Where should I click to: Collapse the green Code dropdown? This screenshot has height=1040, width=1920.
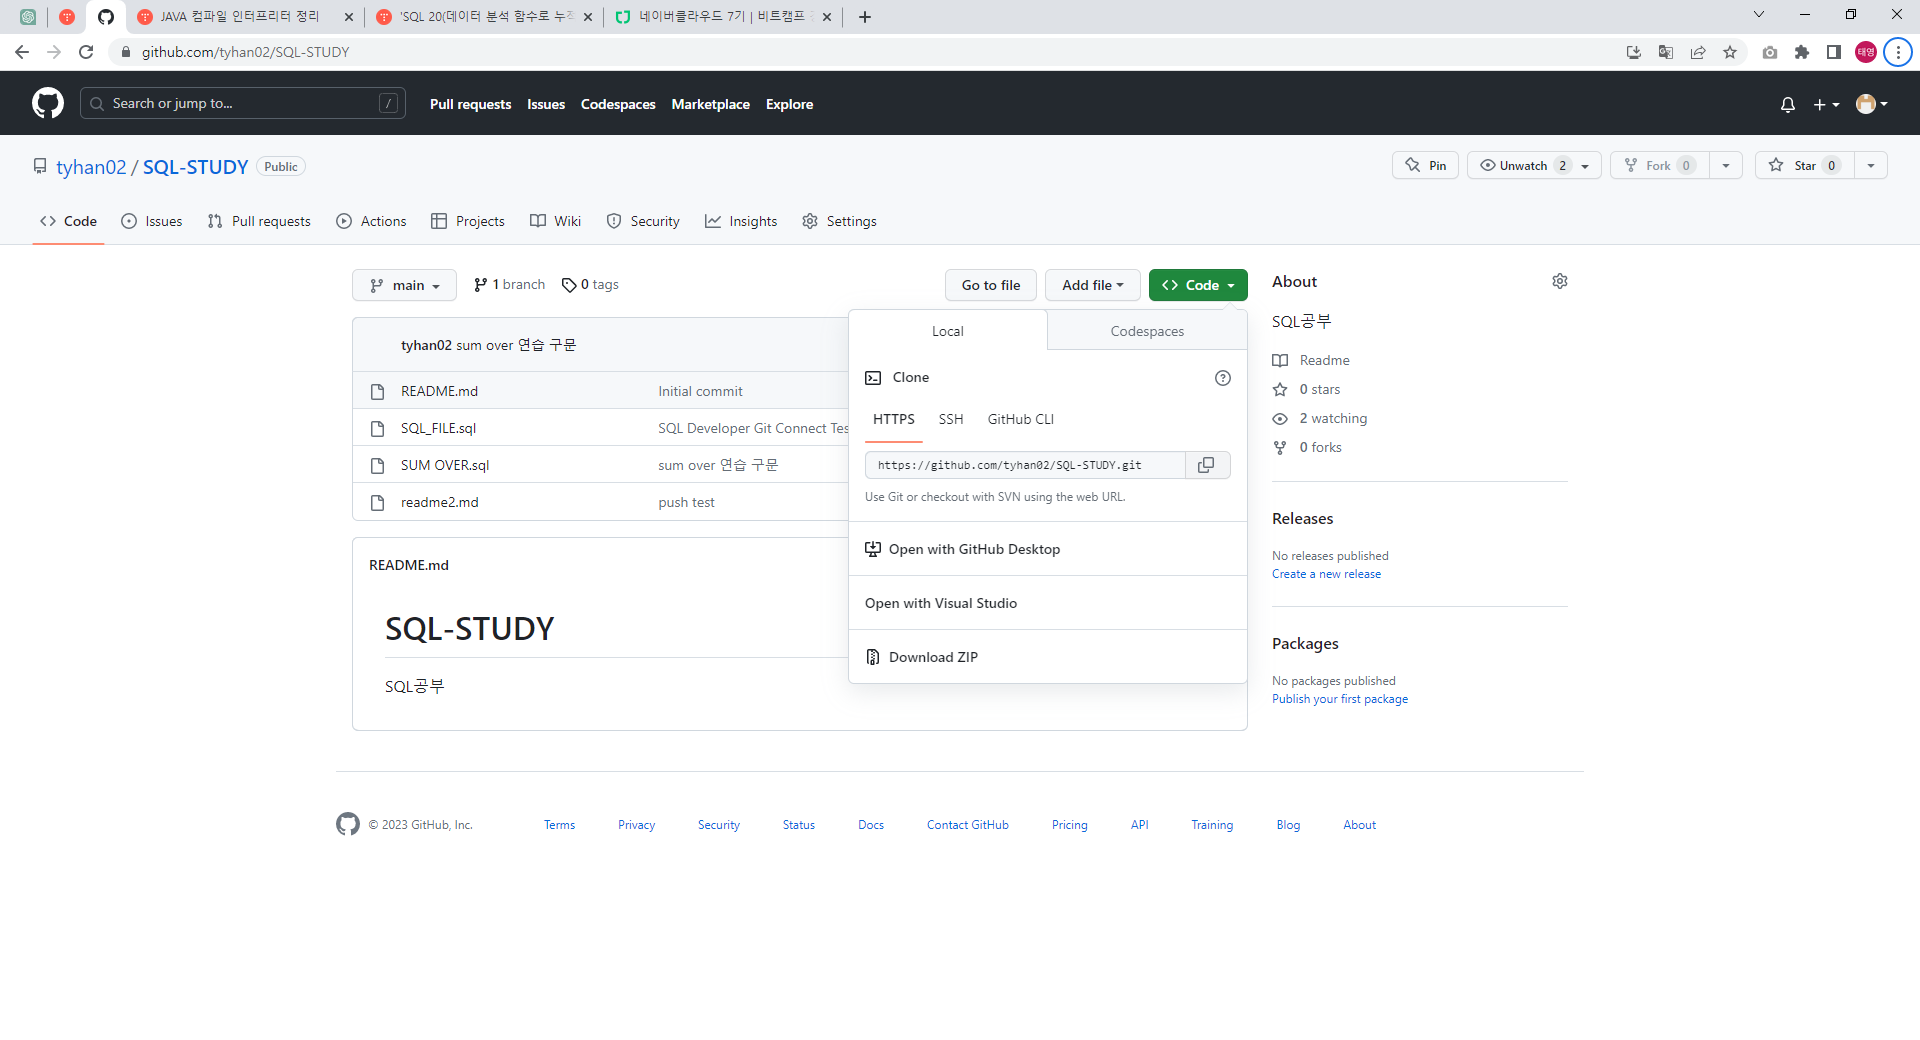1198,285
